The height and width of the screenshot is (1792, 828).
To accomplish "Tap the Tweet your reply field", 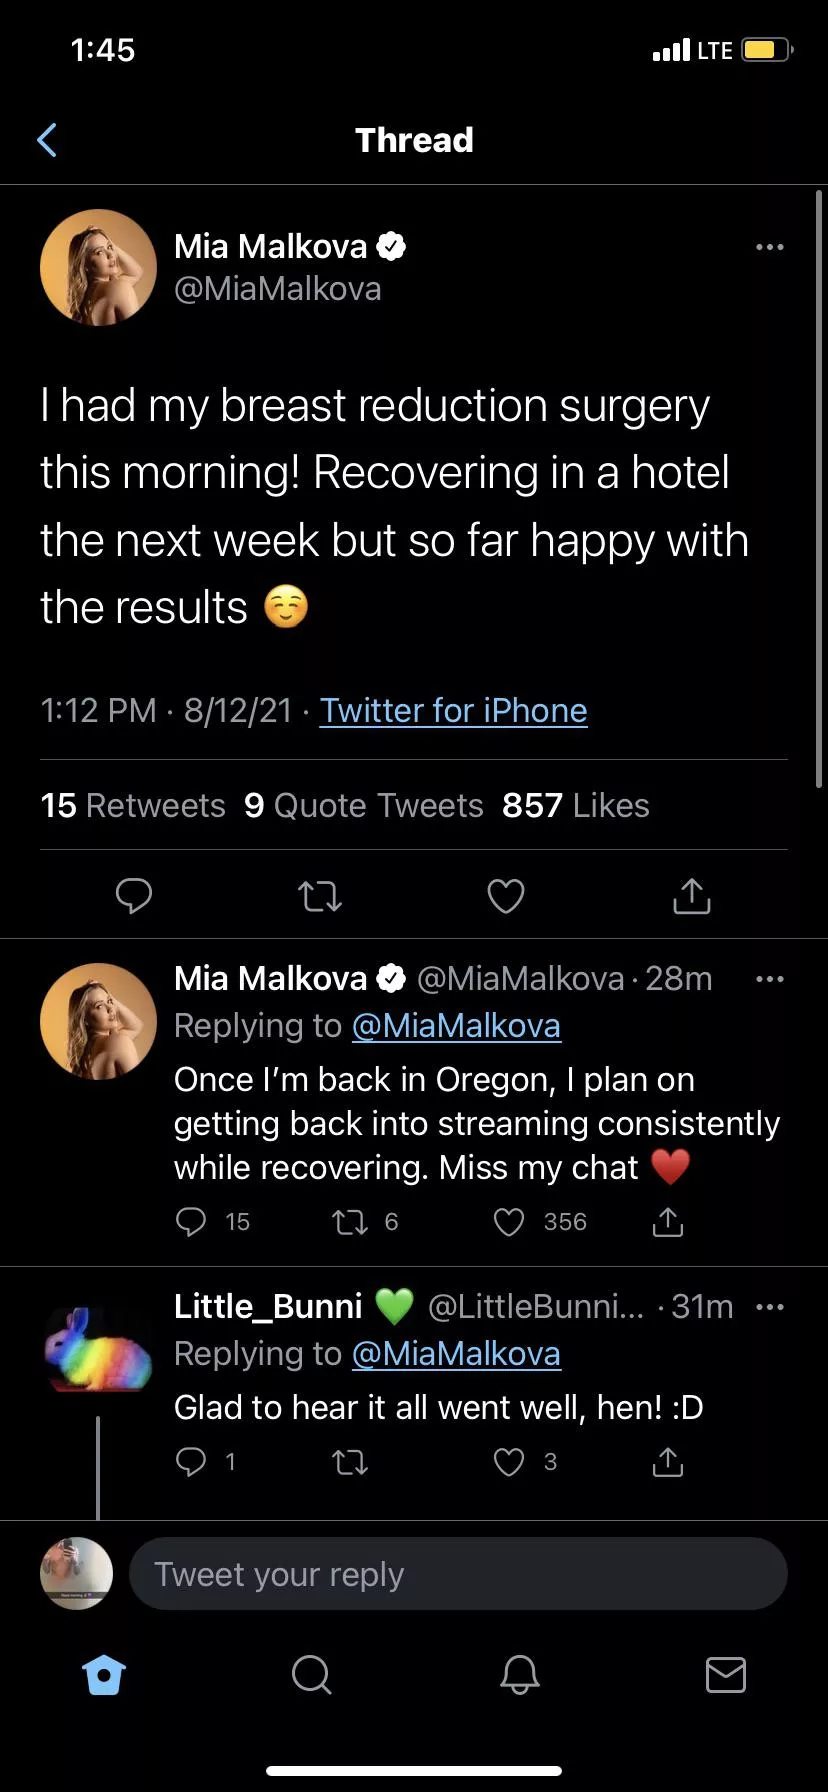I will coord(458,1574).
